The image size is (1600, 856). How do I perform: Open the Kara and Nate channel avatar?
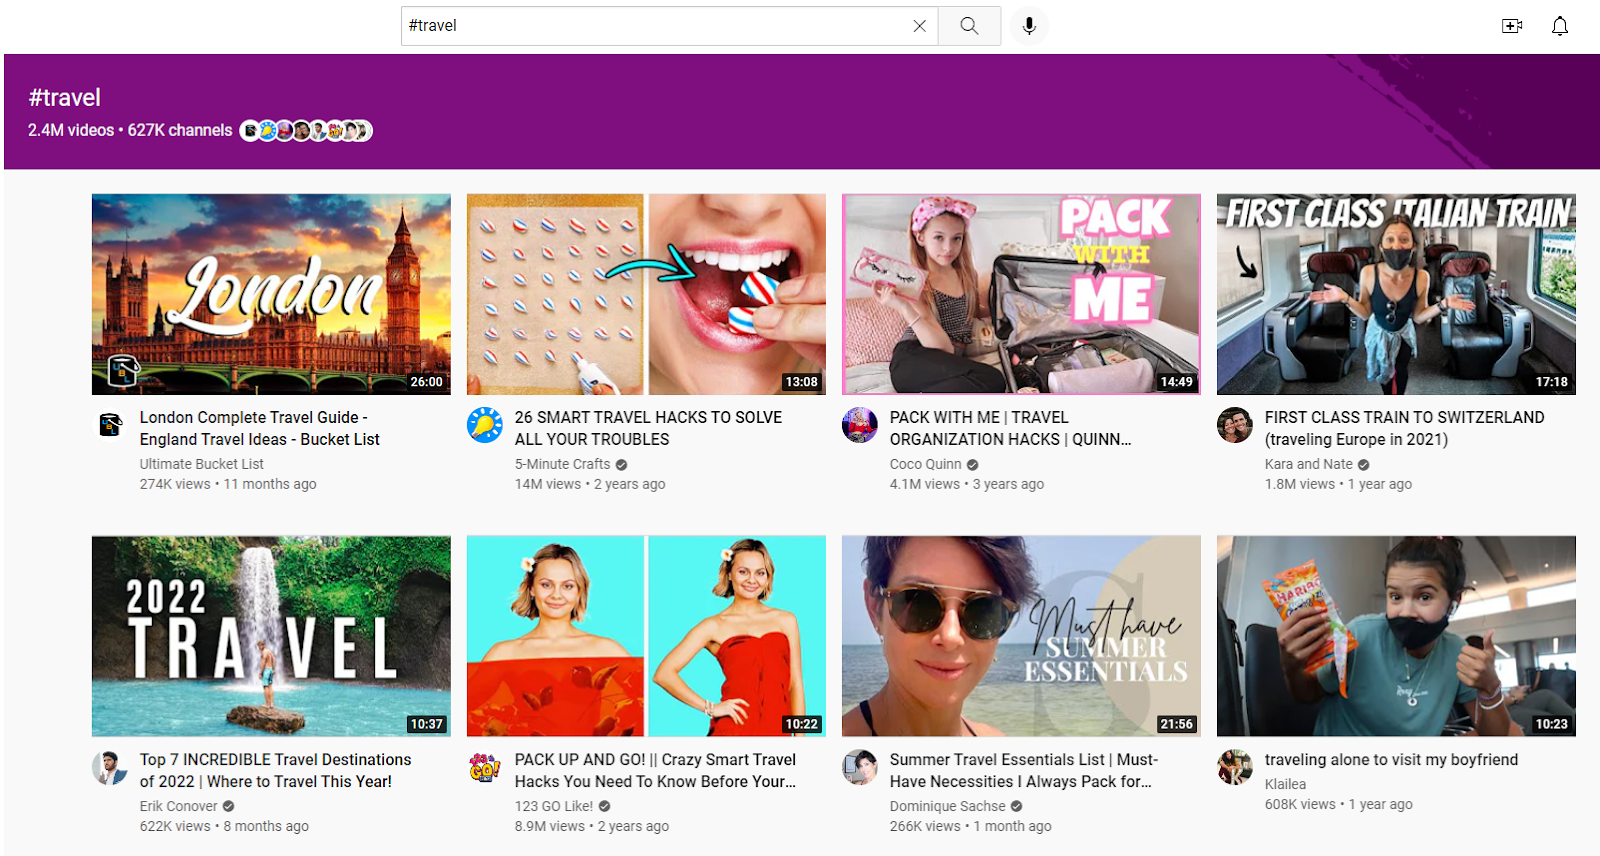[1235, 425]
